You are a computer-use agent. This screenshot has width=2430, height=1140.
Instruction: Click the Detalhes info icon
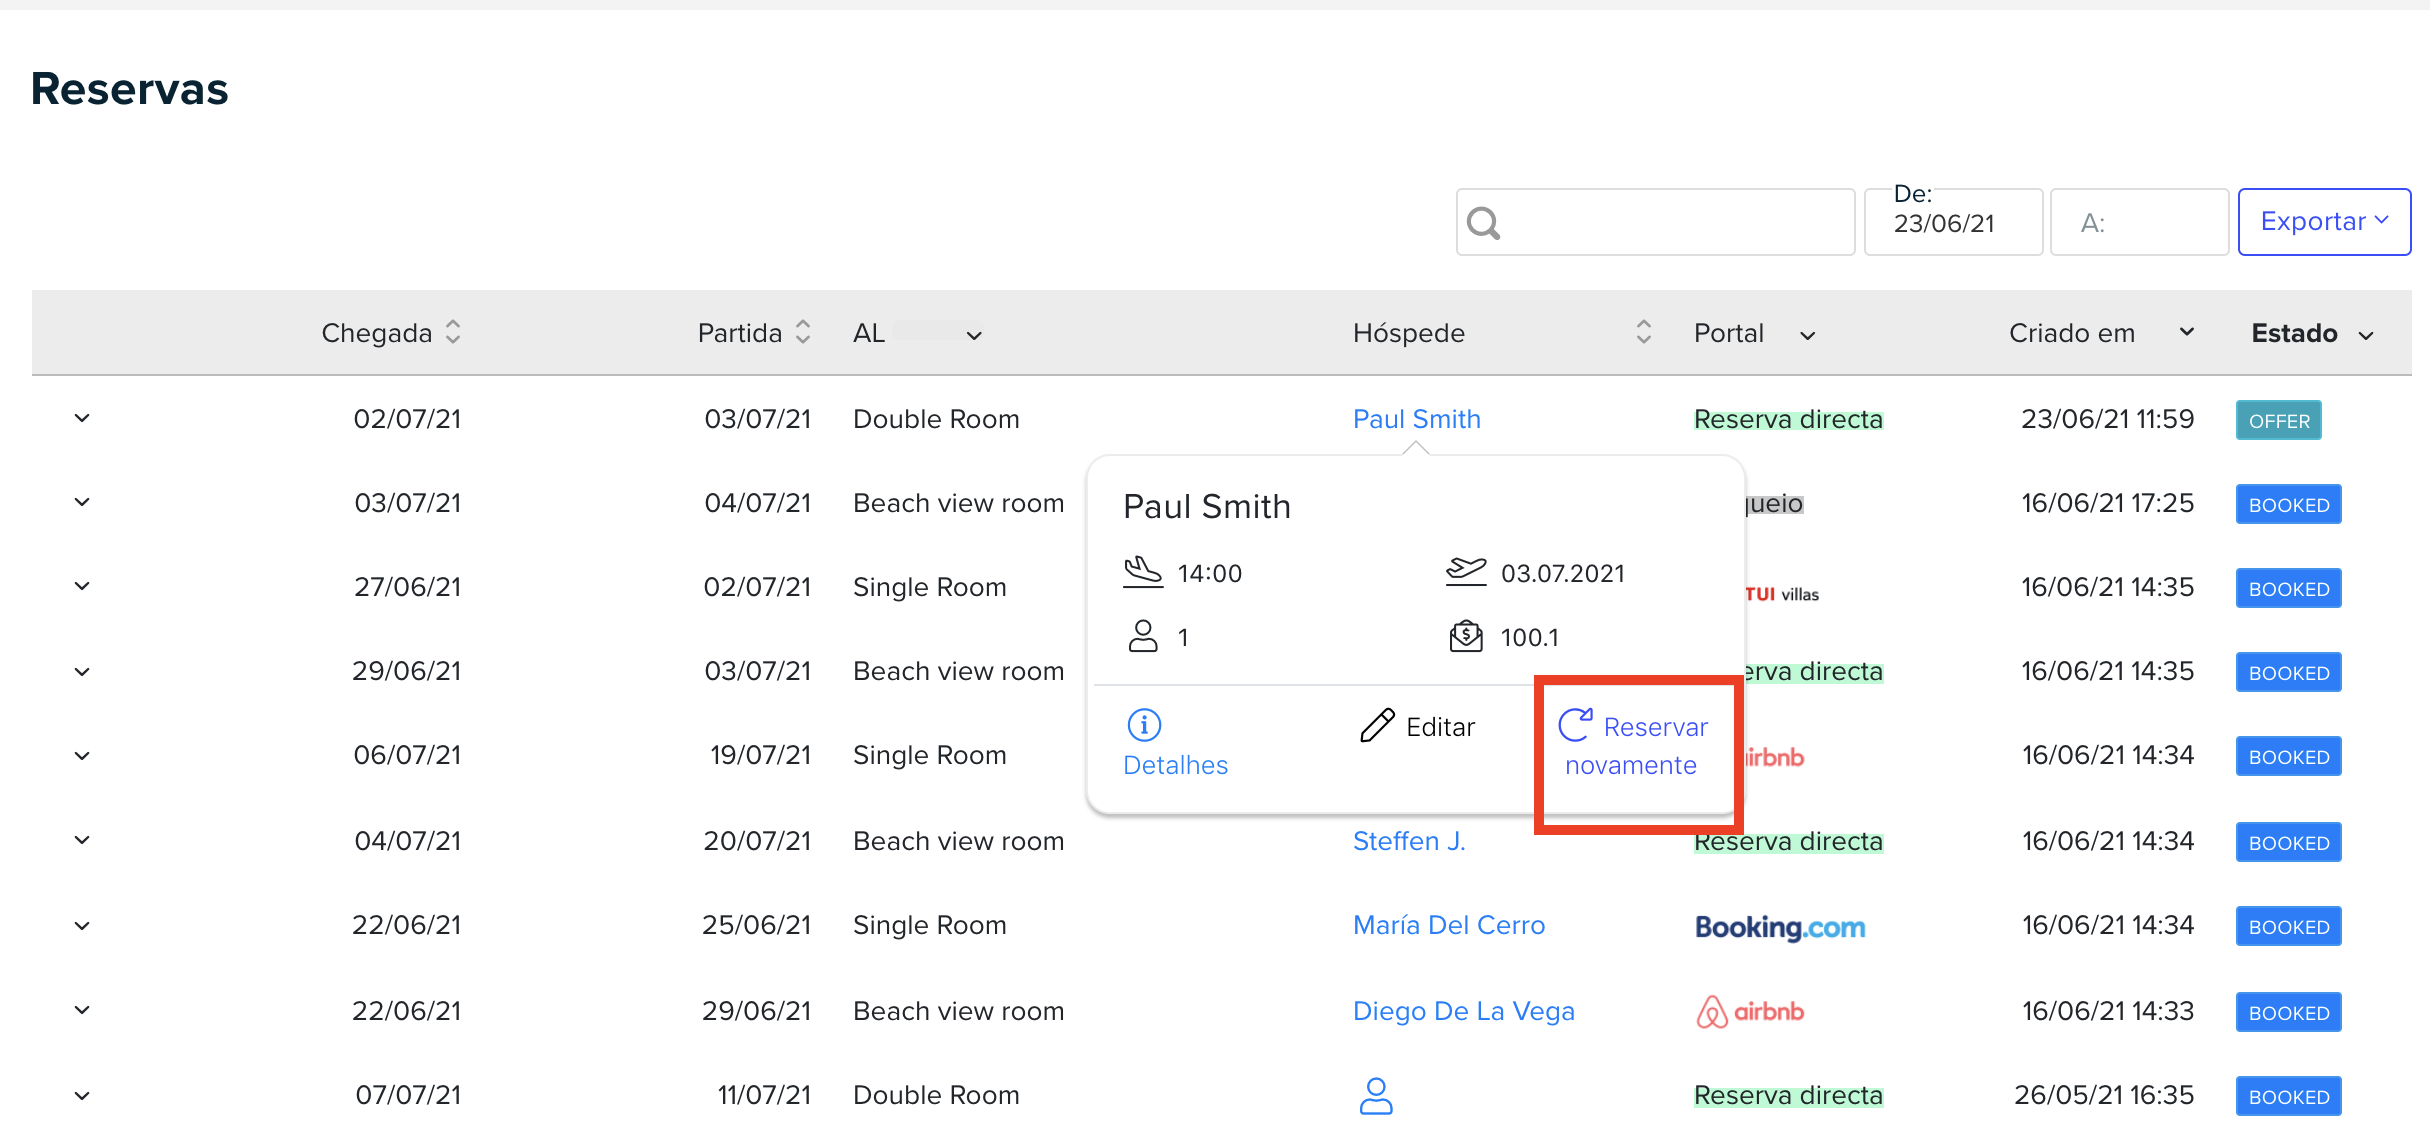click(x=1144, y=725)
